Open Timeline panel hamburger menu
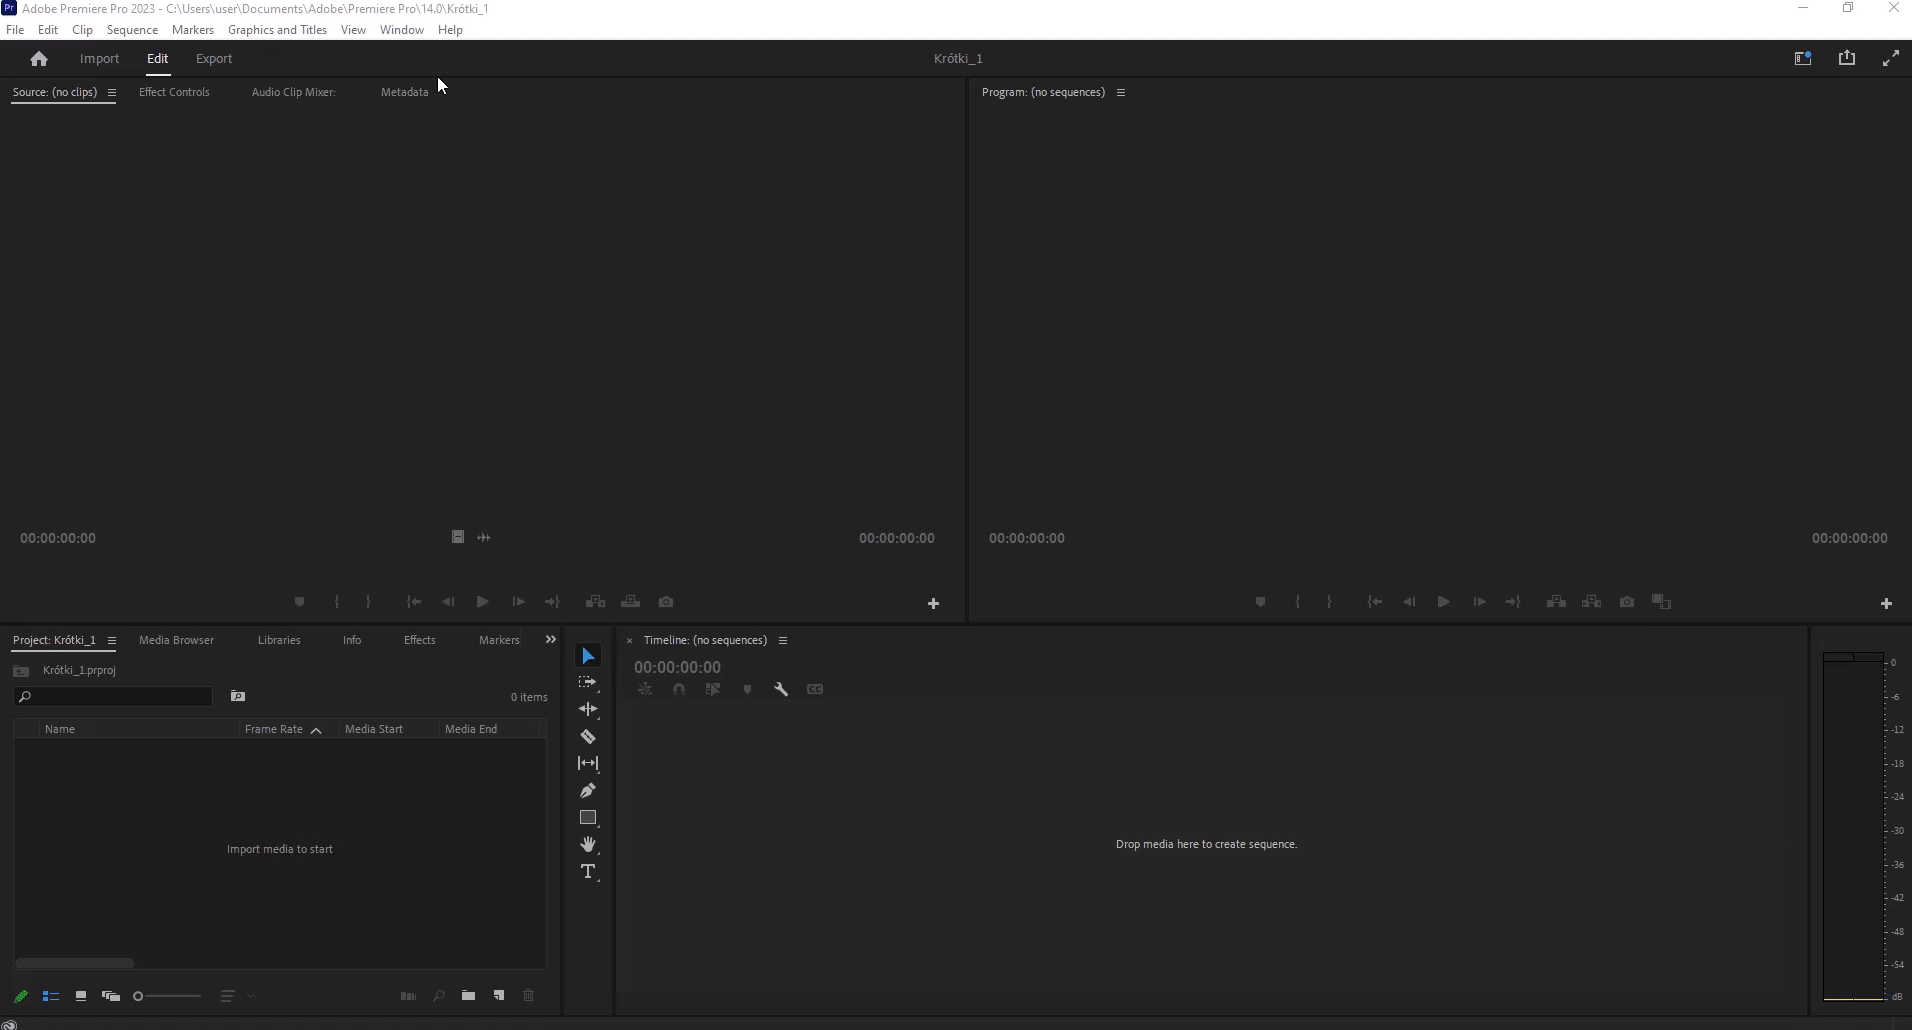 pos(783,641)
